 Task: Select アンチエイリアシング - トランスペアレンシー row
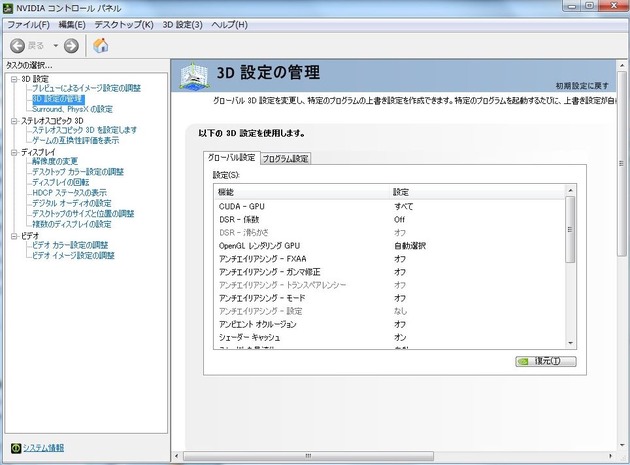pyautogui.click(x=390, y=285)
